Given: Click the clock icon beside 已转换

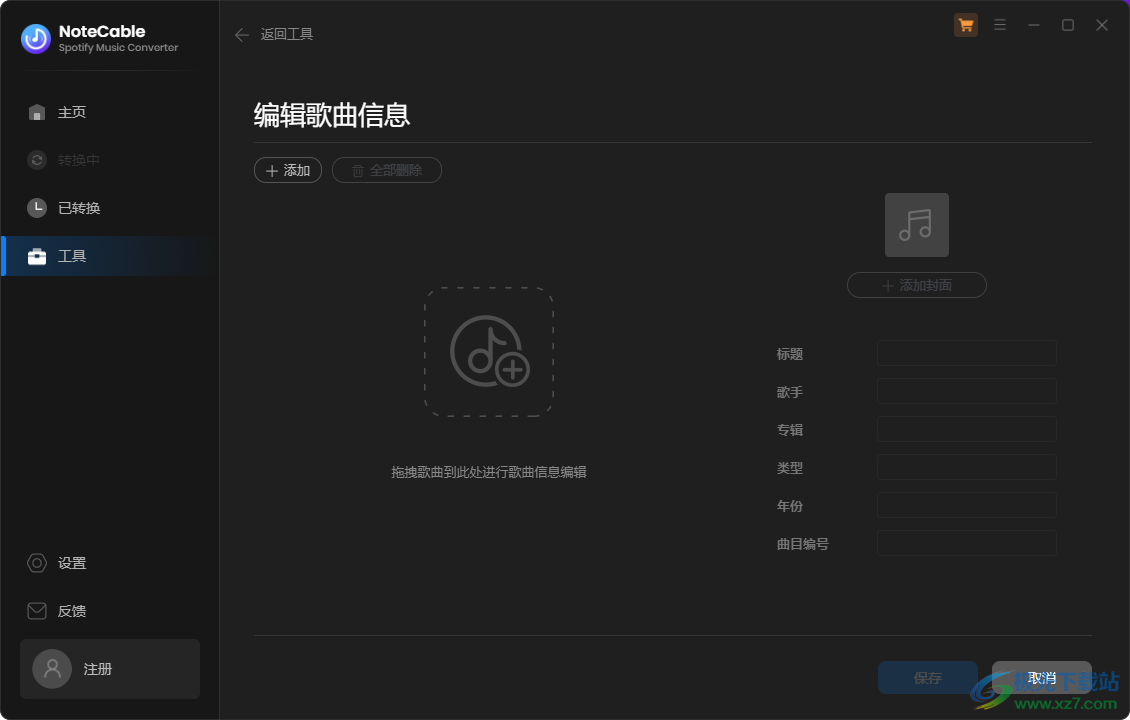Looking at the screenshot, I should [x=37, y=208].
